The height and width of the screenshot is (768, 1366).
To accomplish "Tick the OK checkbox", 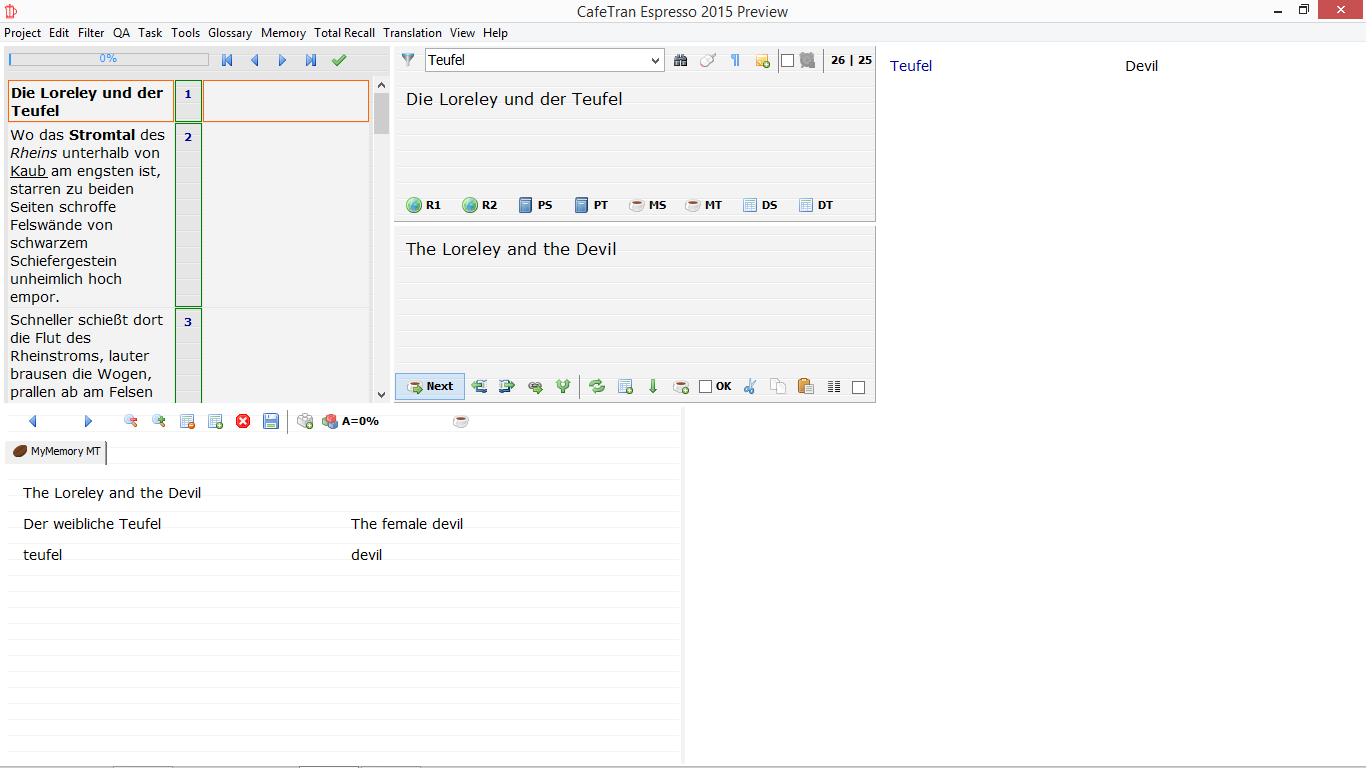I will pyautogui.click(x=706, y=387).
